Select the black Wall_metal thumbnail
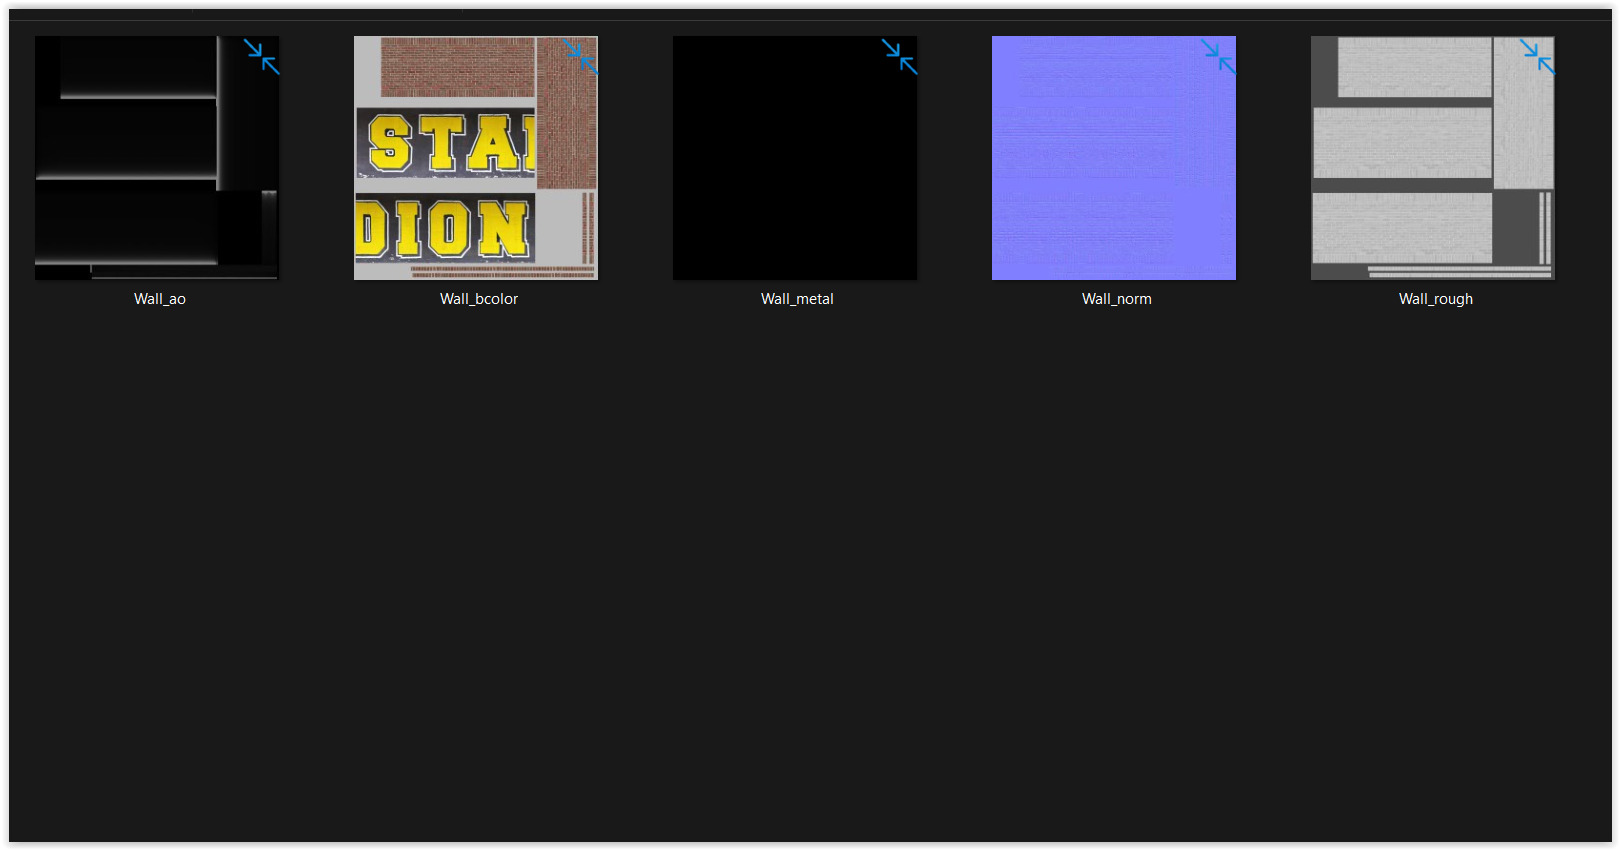Viewport: 1620px width, 850px height. click(795, 158)
